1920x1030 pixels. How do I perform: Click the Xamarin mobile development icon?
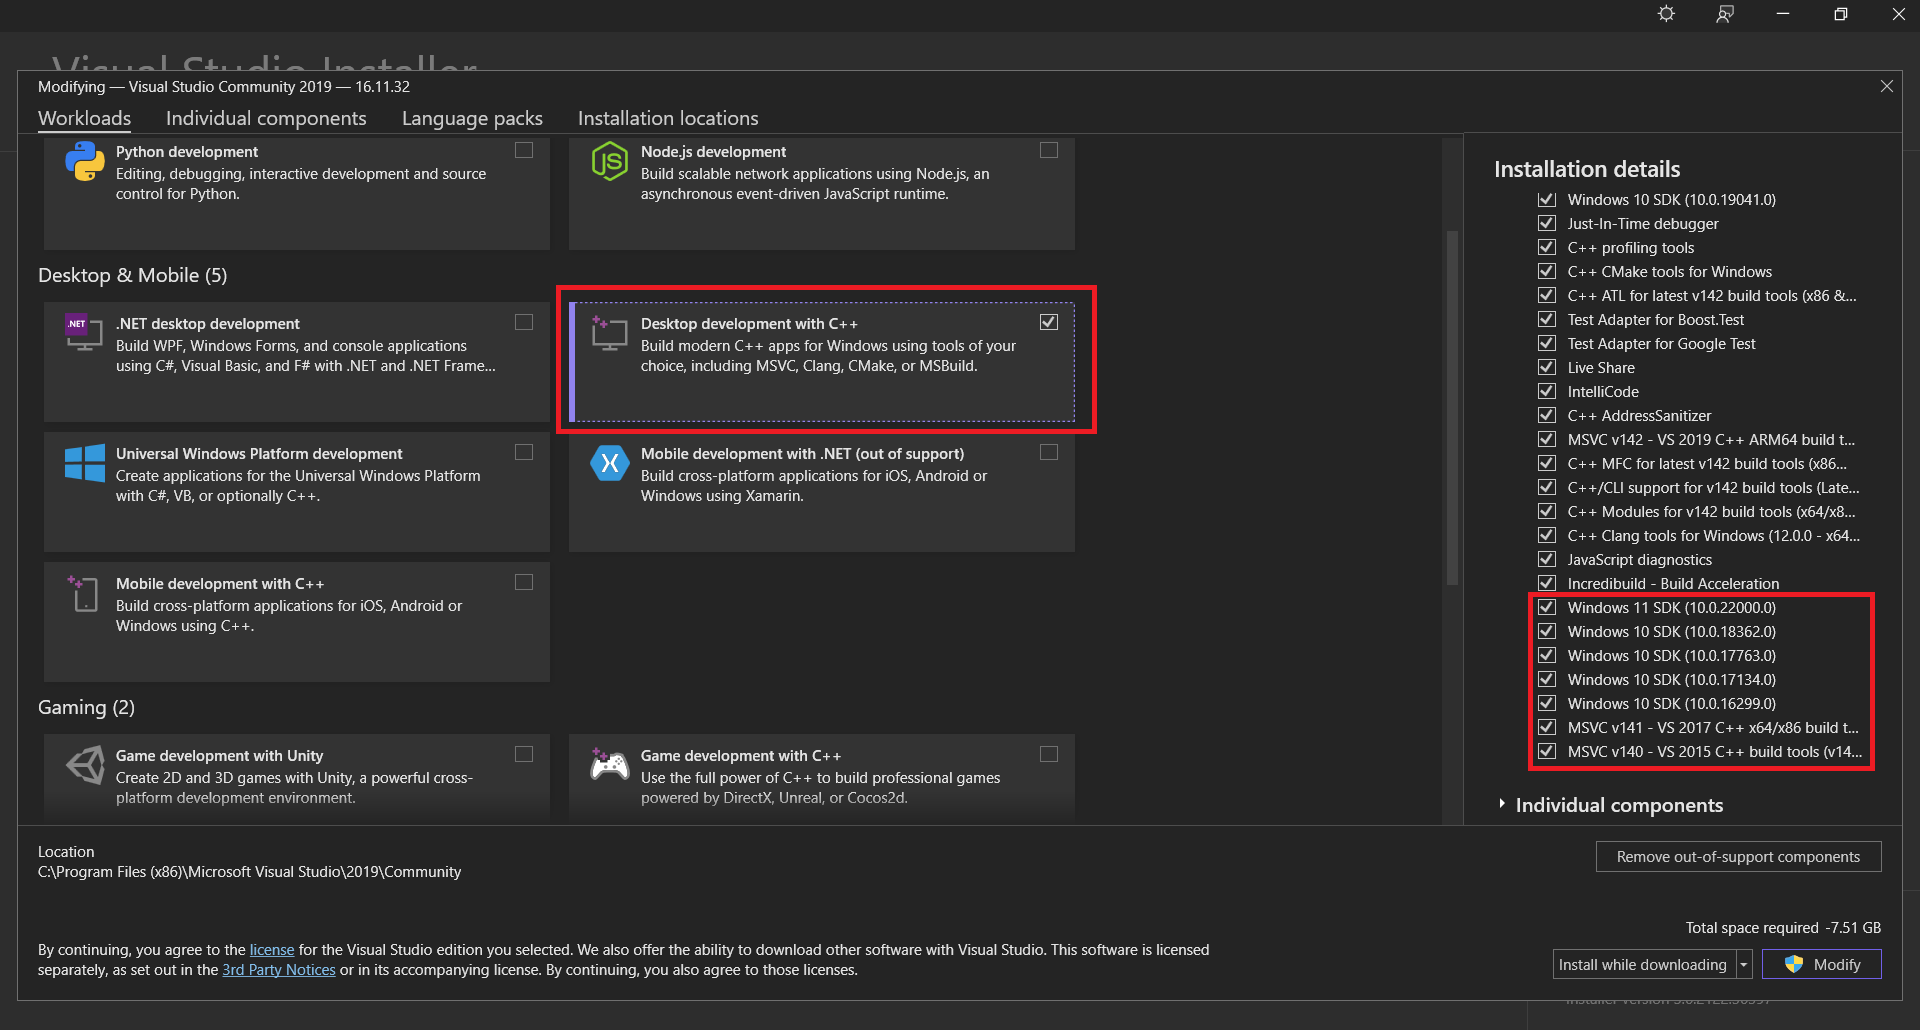609,463
